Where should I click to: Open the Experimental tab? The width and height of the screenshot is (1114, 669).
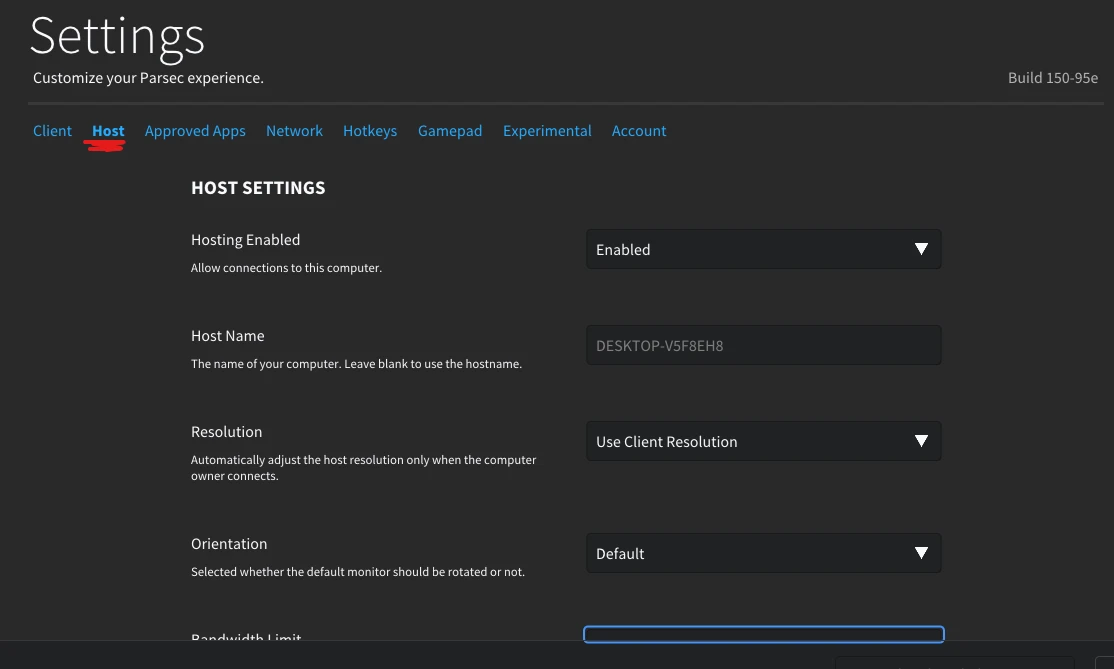547,131
